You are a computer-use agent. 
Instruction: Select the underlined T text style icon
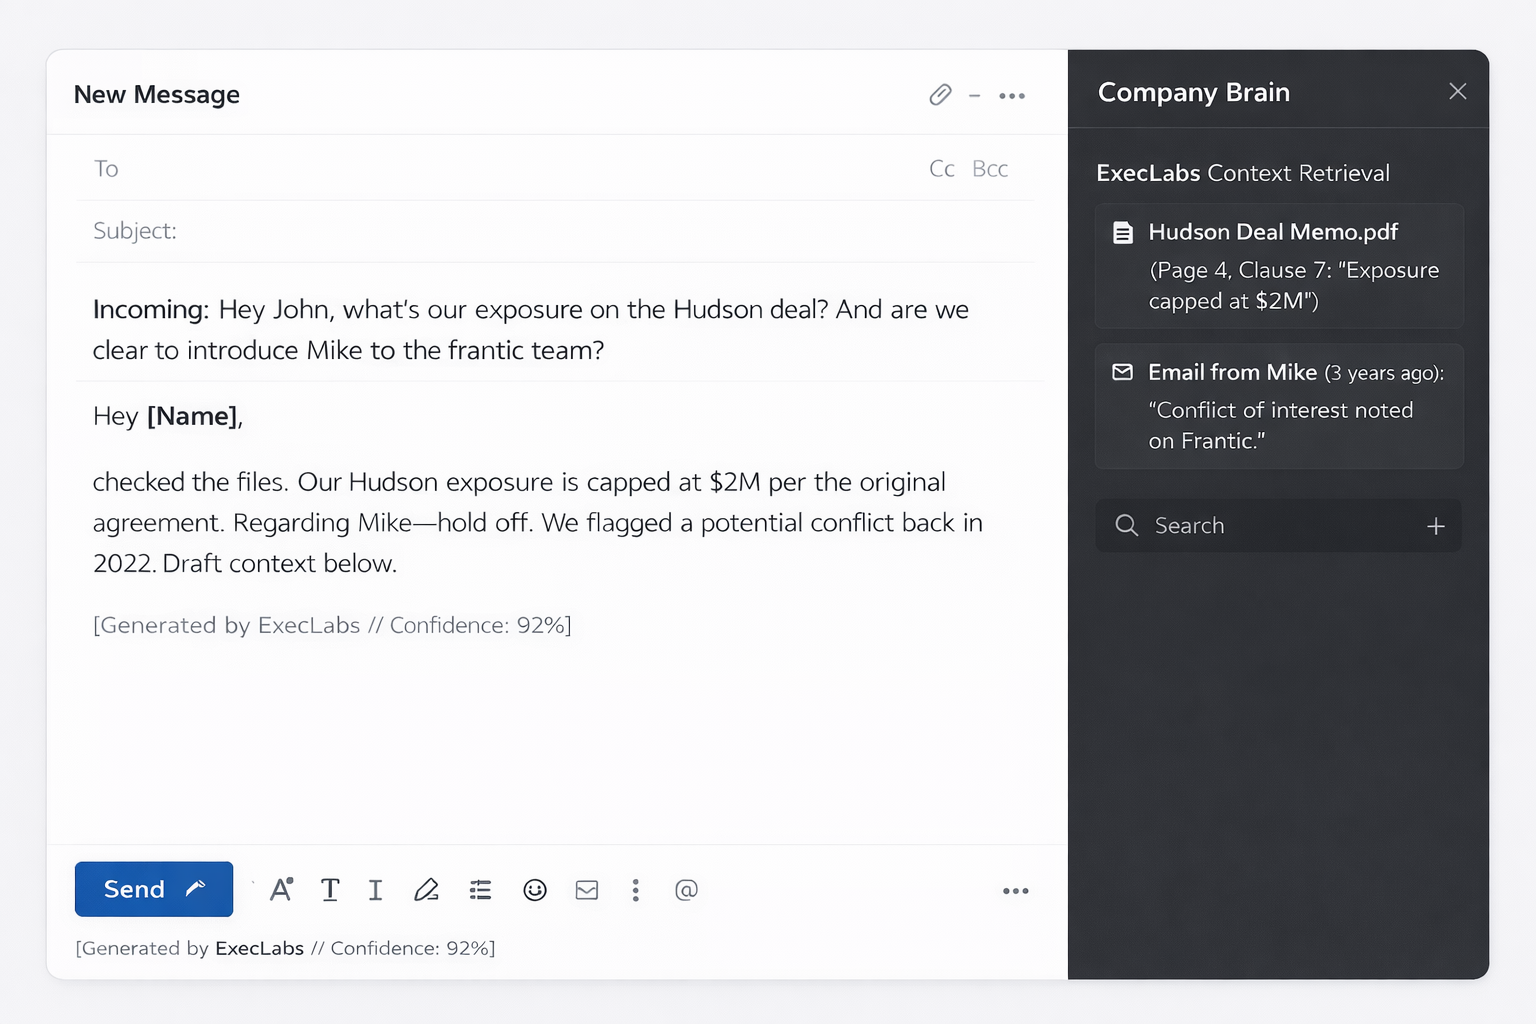point(330,890)
